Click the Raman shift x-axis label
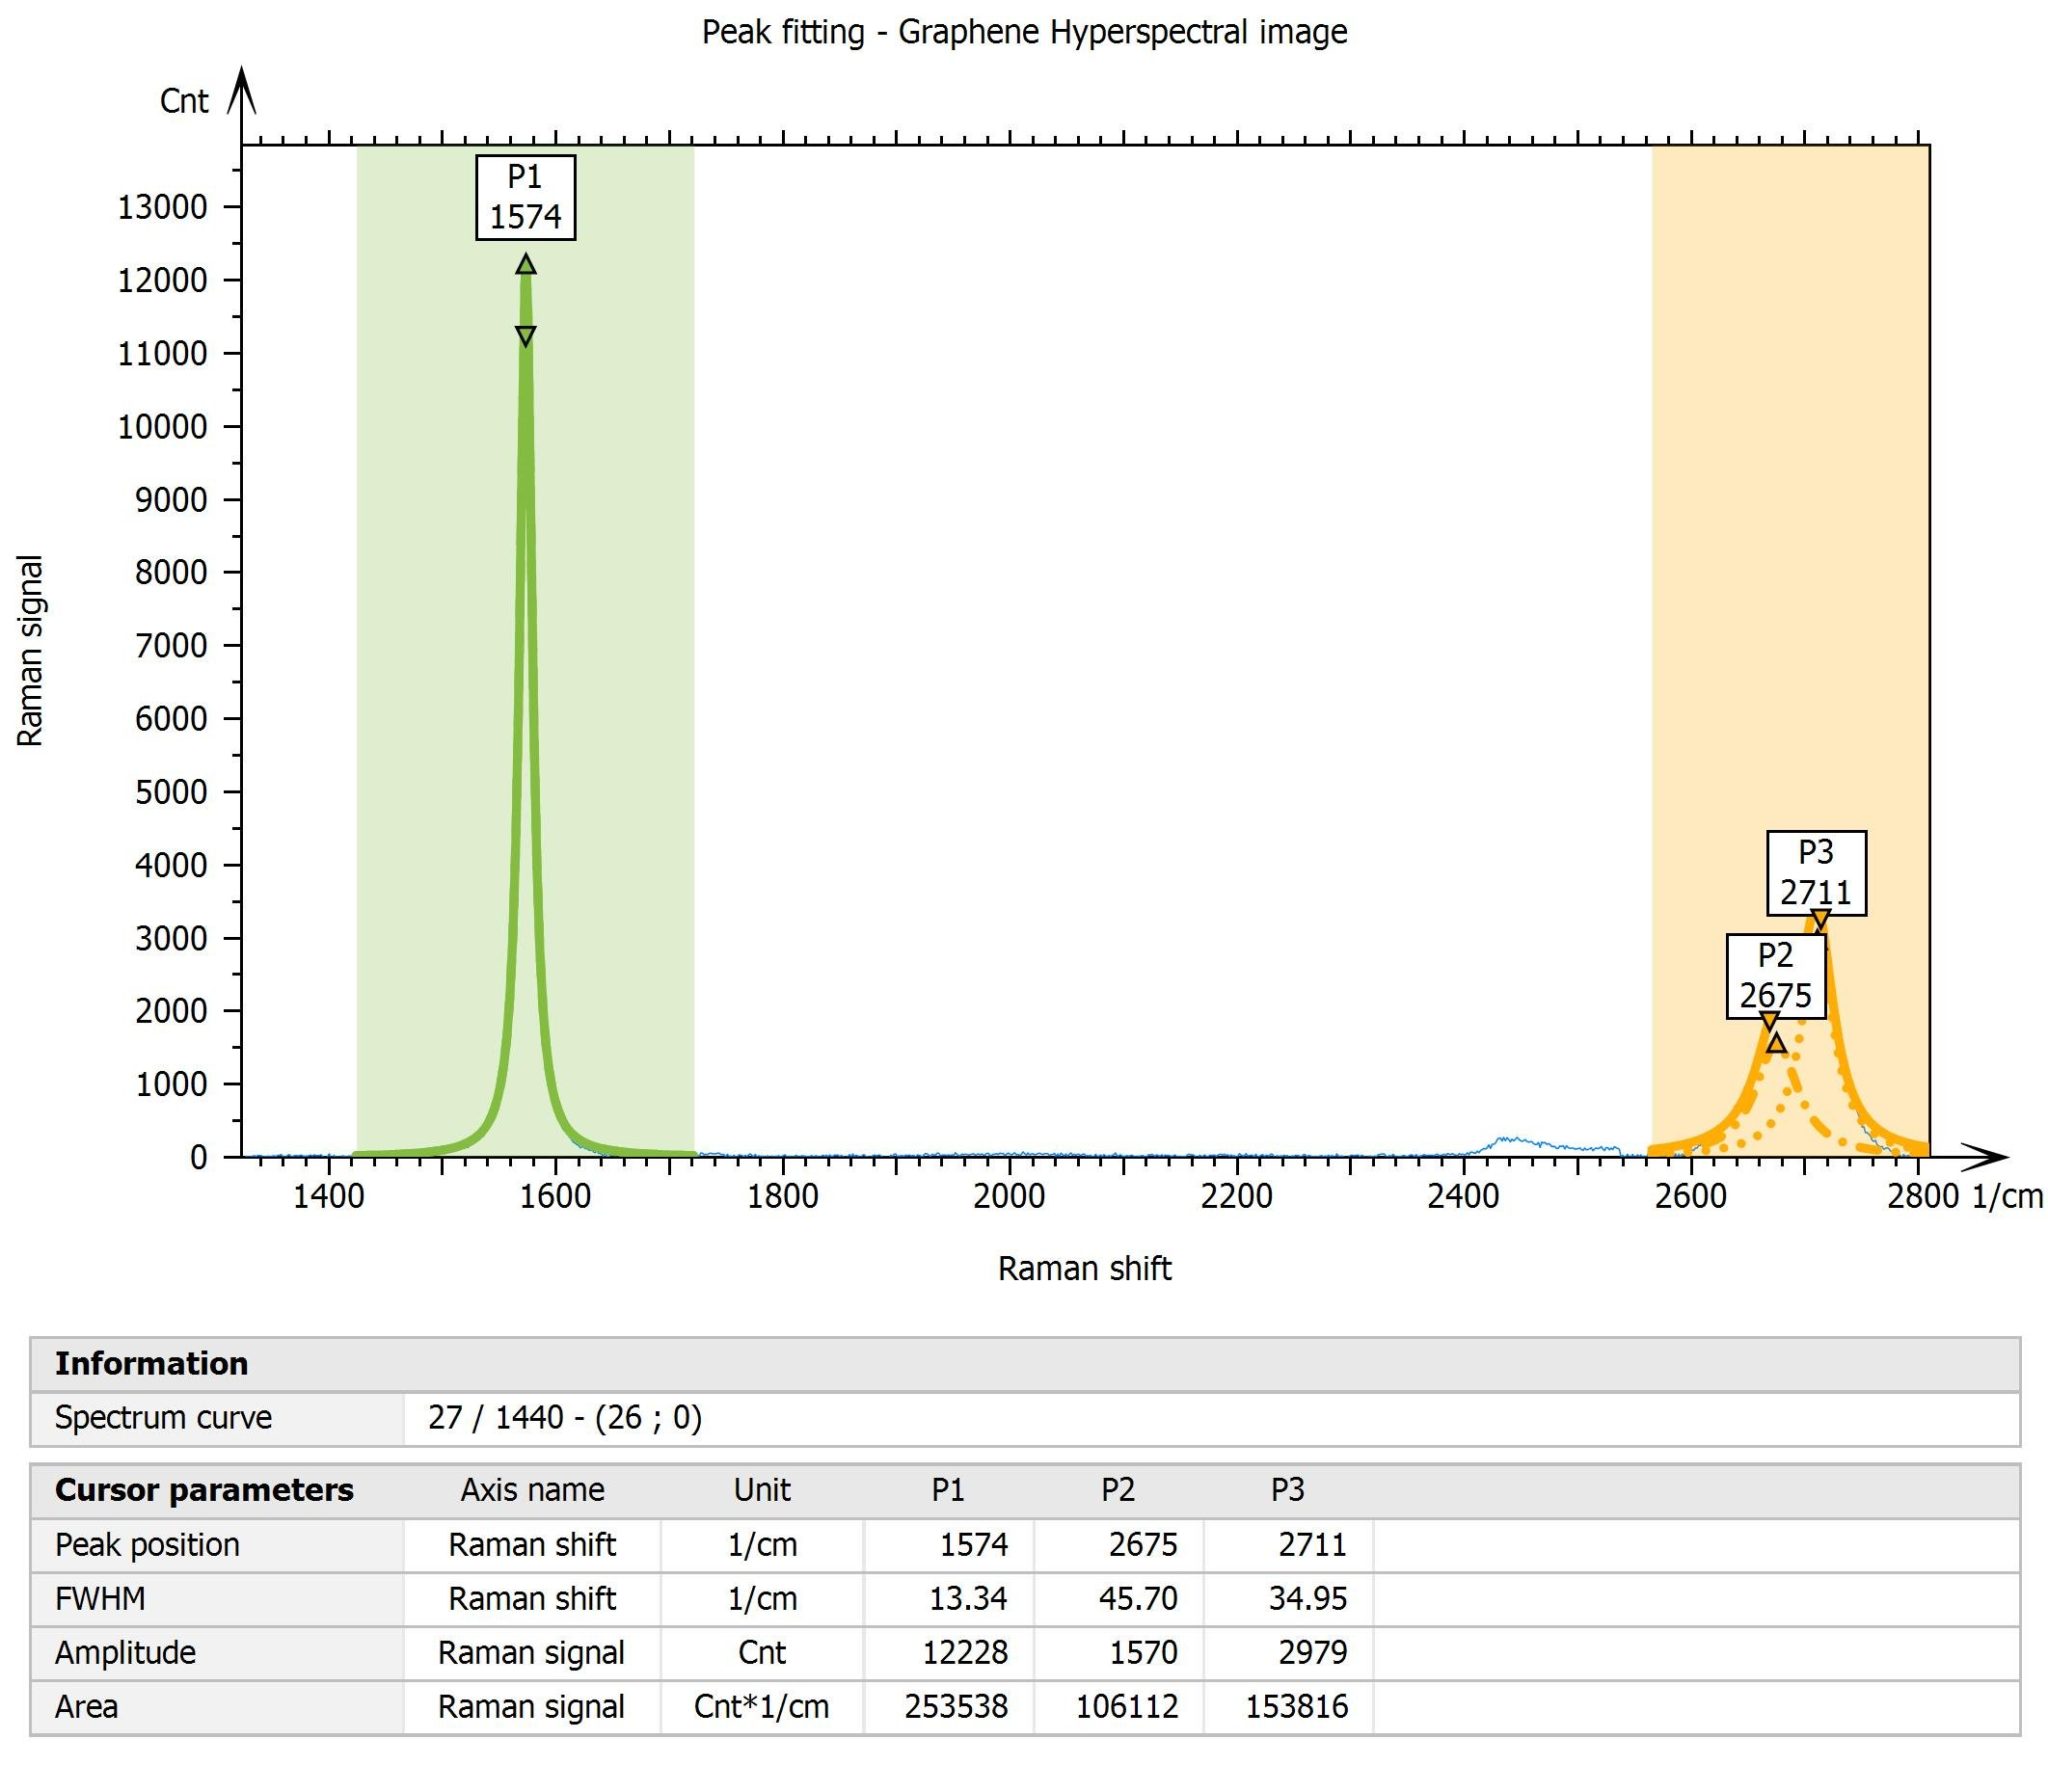The image size is (2048, 1766). (x=1084, y=1269)
